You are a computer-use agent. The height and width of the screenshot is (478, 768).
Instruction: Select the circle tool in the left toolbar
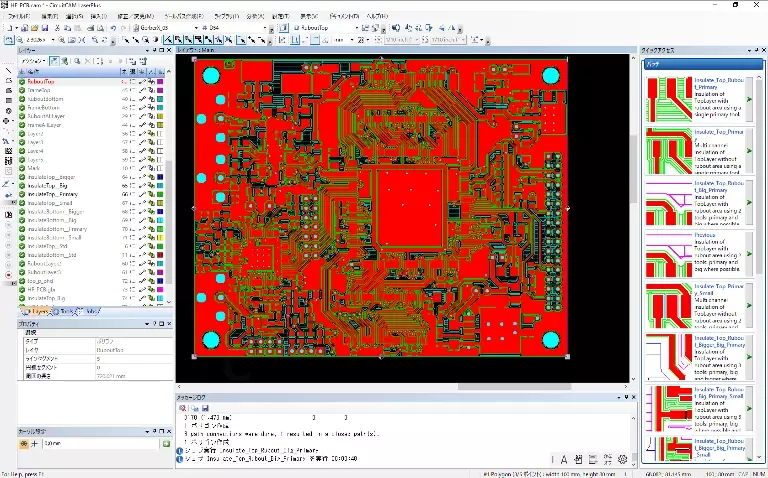click(8, 111)
